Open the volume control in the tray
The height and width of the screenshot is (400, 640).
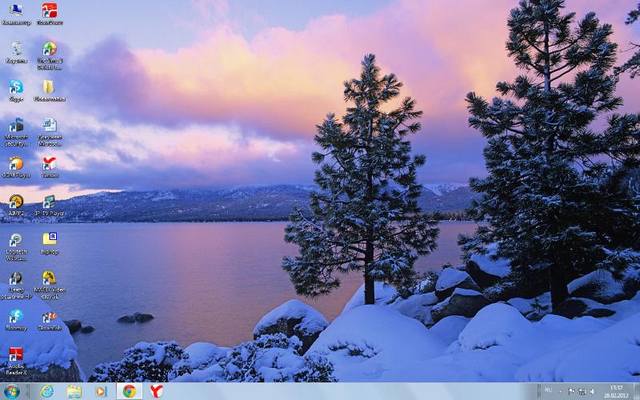tap(593, 391)
